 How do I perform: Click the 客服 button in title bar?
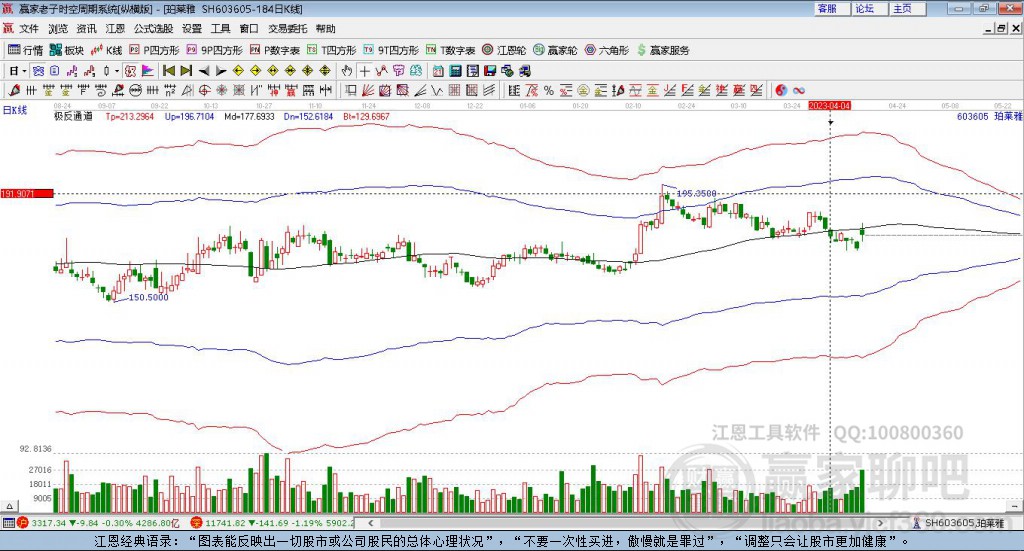(832, 8)
